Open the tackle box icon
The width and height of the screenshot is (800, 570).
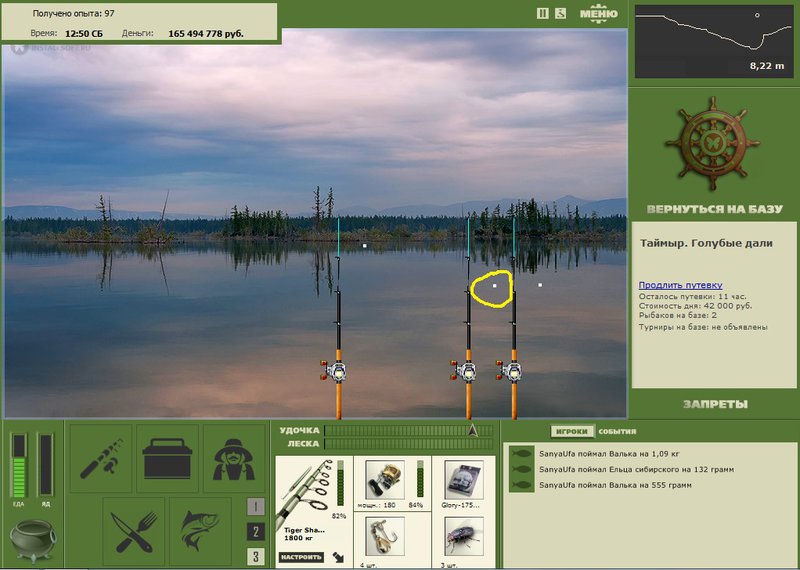tap(167, 459)
